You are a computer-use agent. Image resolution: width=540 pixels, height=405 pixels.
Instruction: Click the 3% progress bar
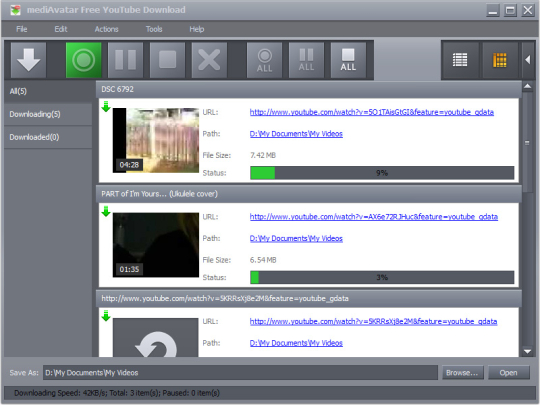coord(382,277)
